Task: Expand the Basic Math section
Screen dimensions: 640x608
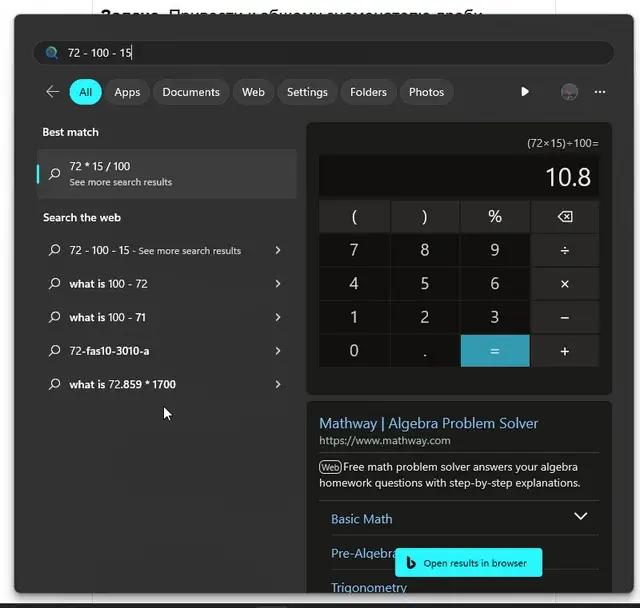Action: tap(580, 517)
